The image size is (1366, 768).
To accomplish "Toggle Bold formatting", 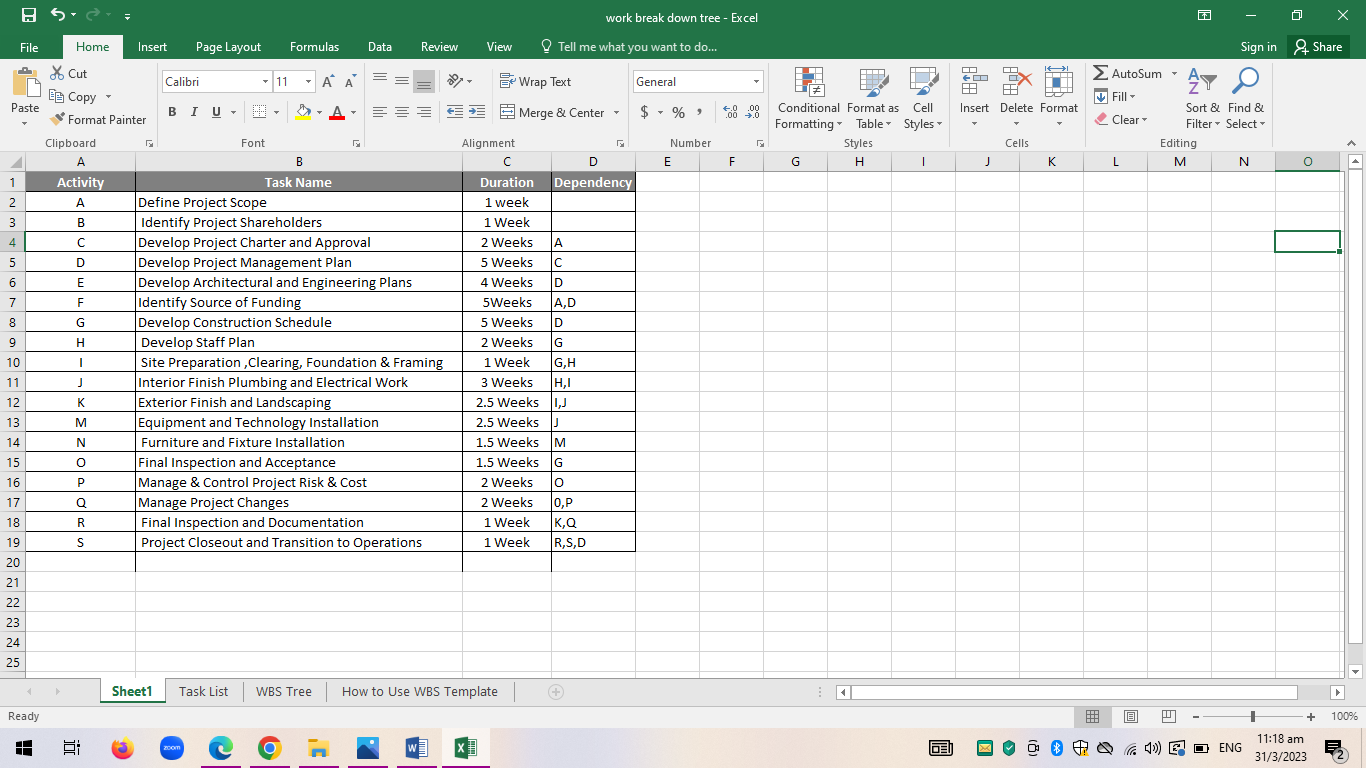I will [172, 112].
